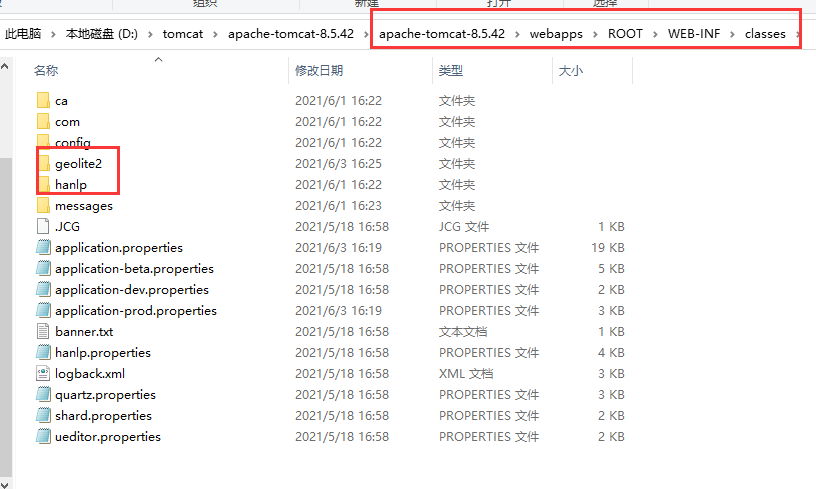Select shard.properties file name

point(104,416)
